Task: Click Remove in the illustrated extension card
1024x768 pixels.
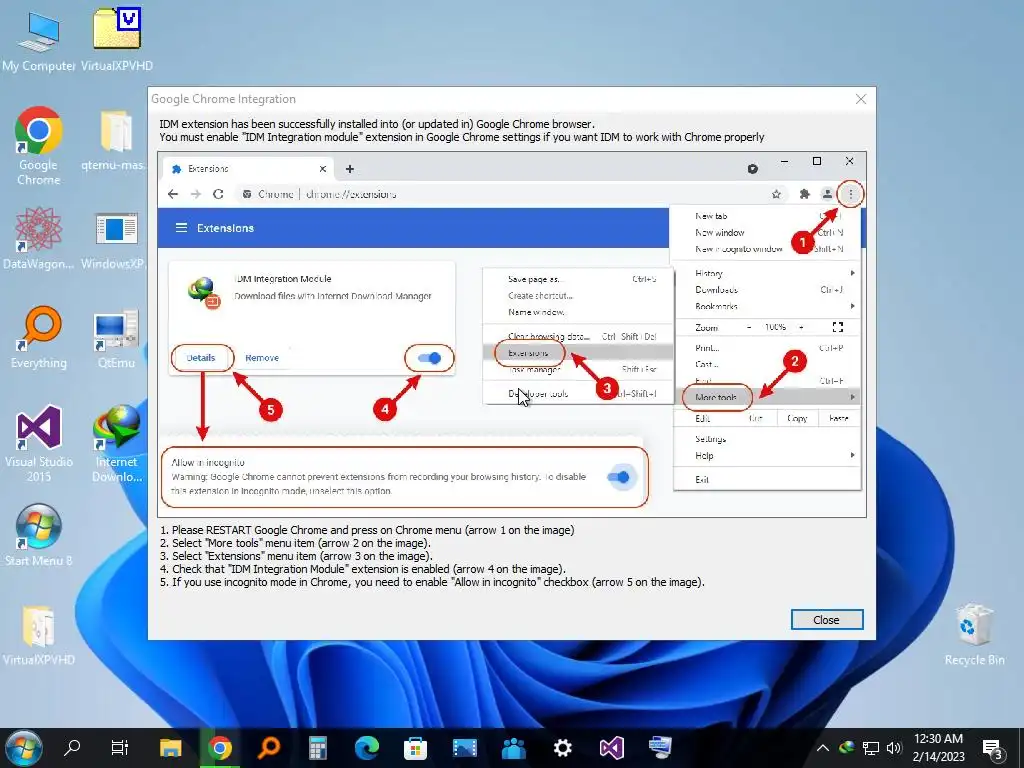Action: (262, 358)
